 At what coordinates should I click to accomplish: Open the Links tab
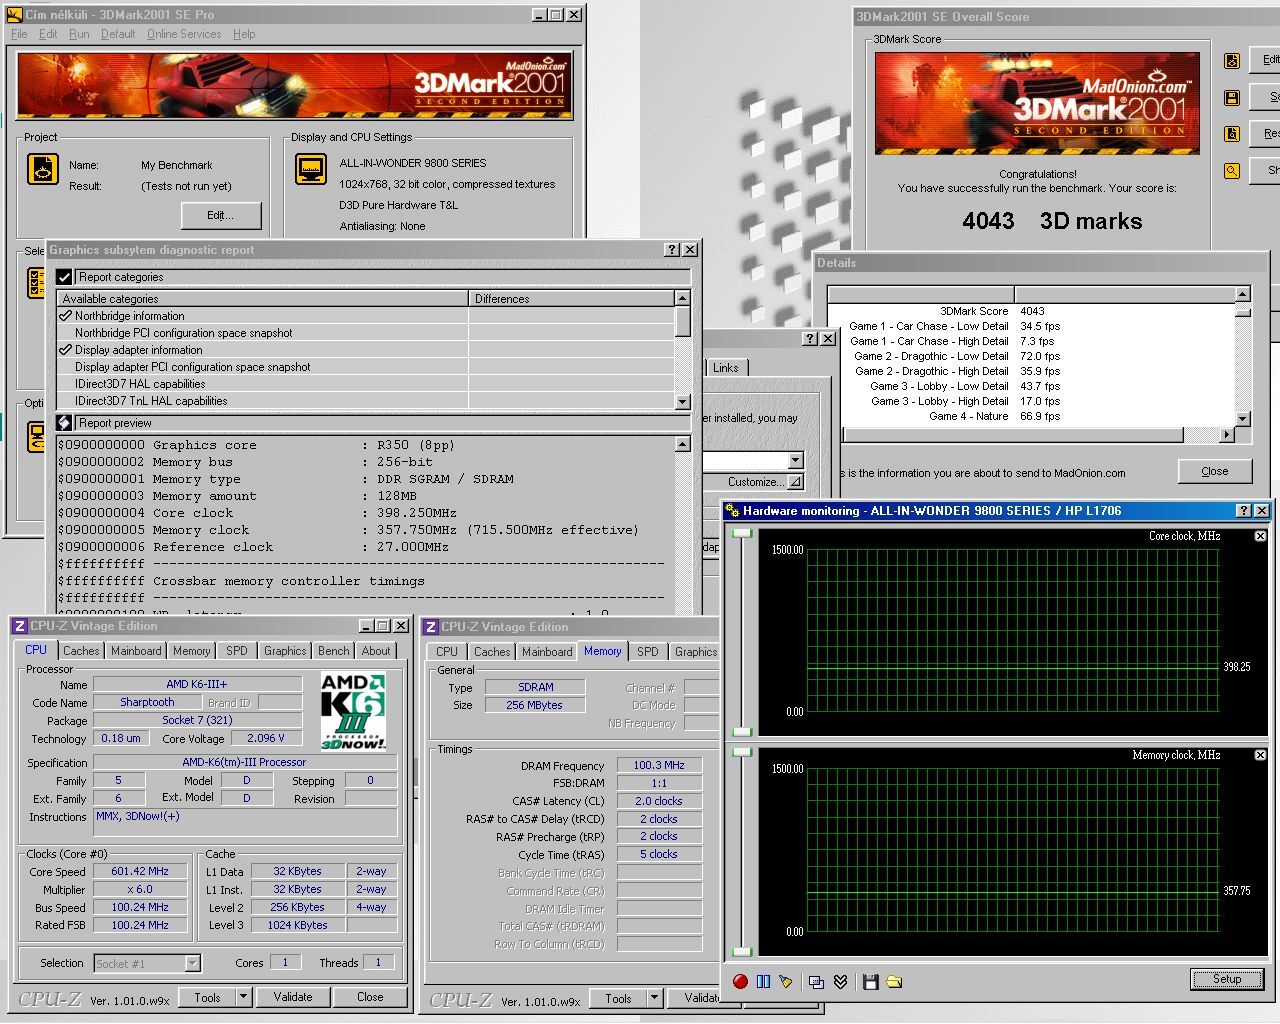[726, 368]
